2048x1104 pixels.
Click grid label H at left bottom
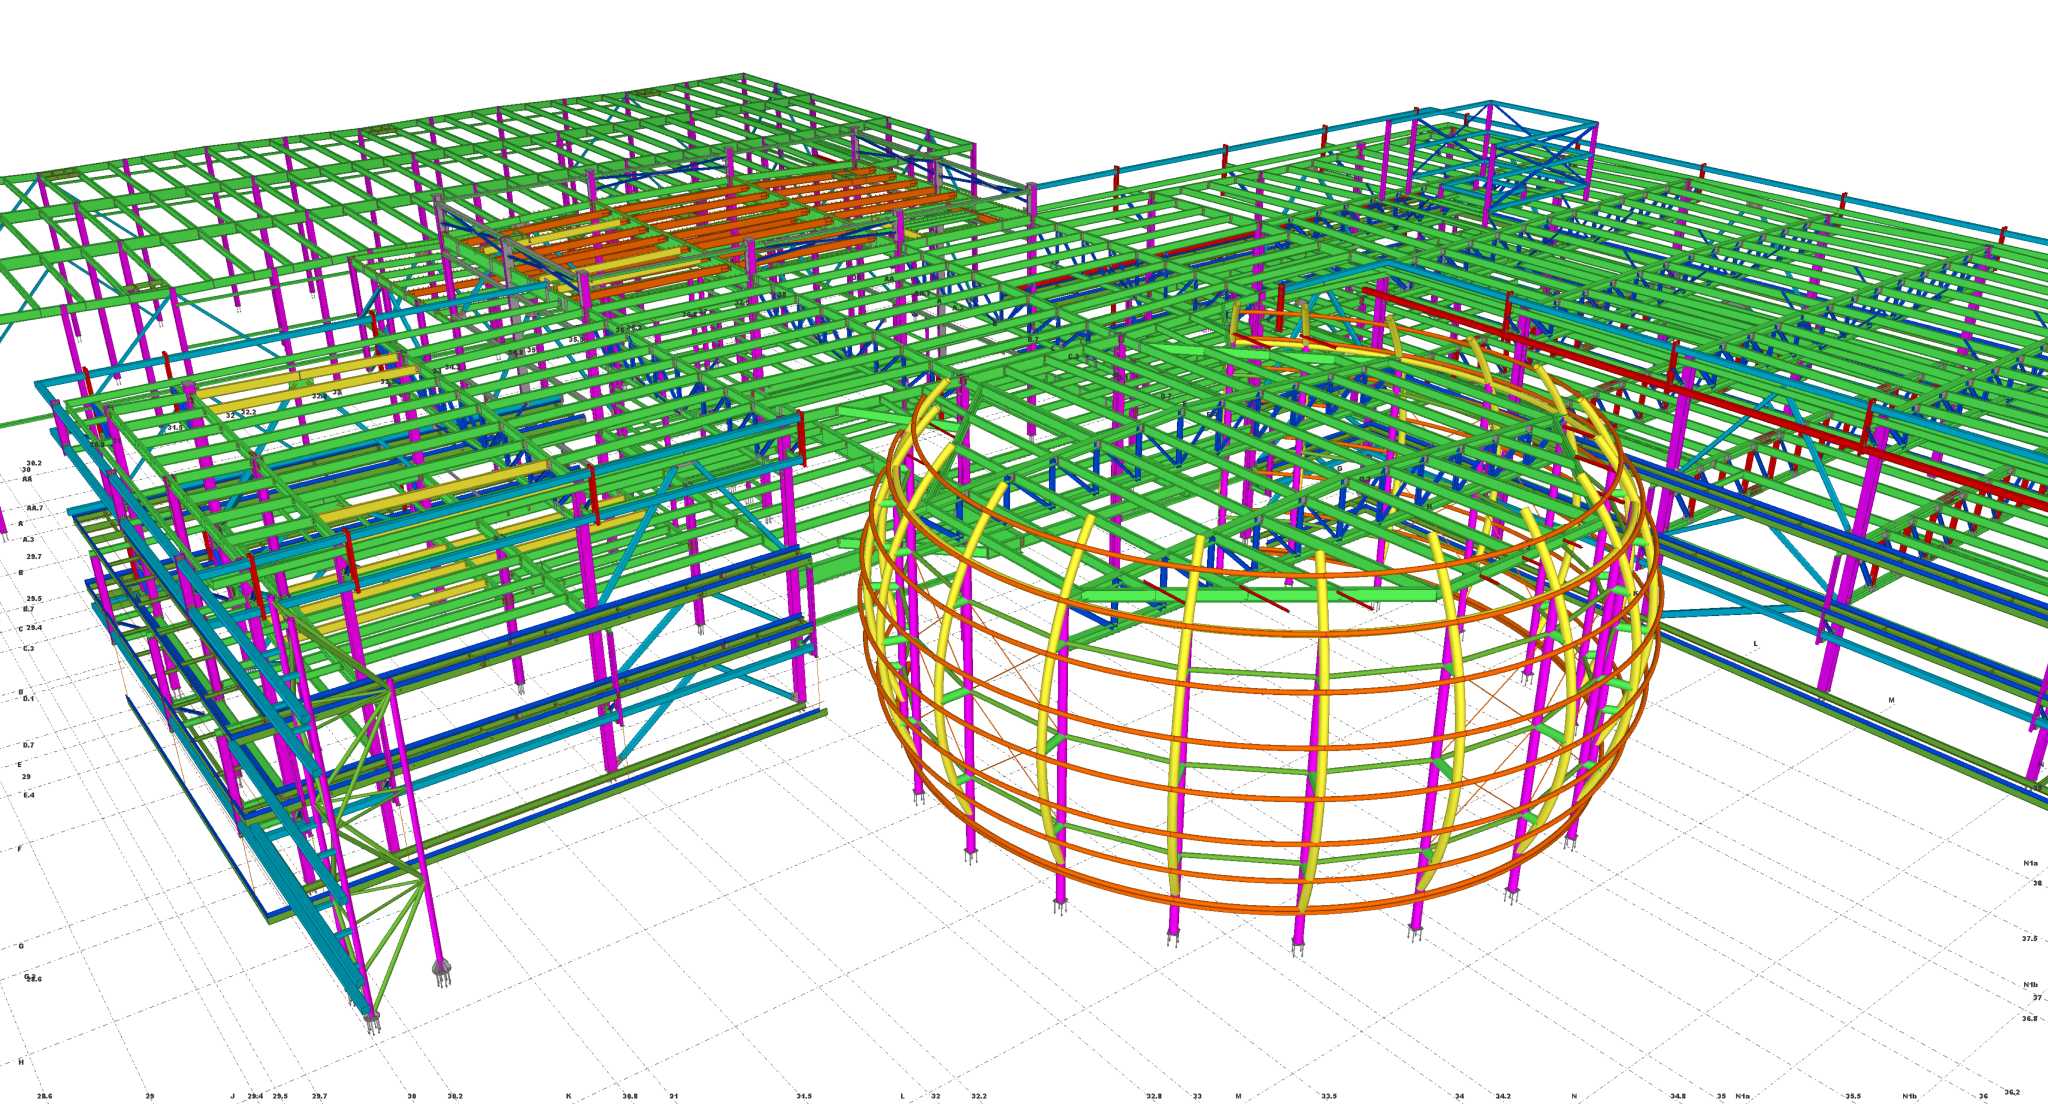coord(21,1062)
